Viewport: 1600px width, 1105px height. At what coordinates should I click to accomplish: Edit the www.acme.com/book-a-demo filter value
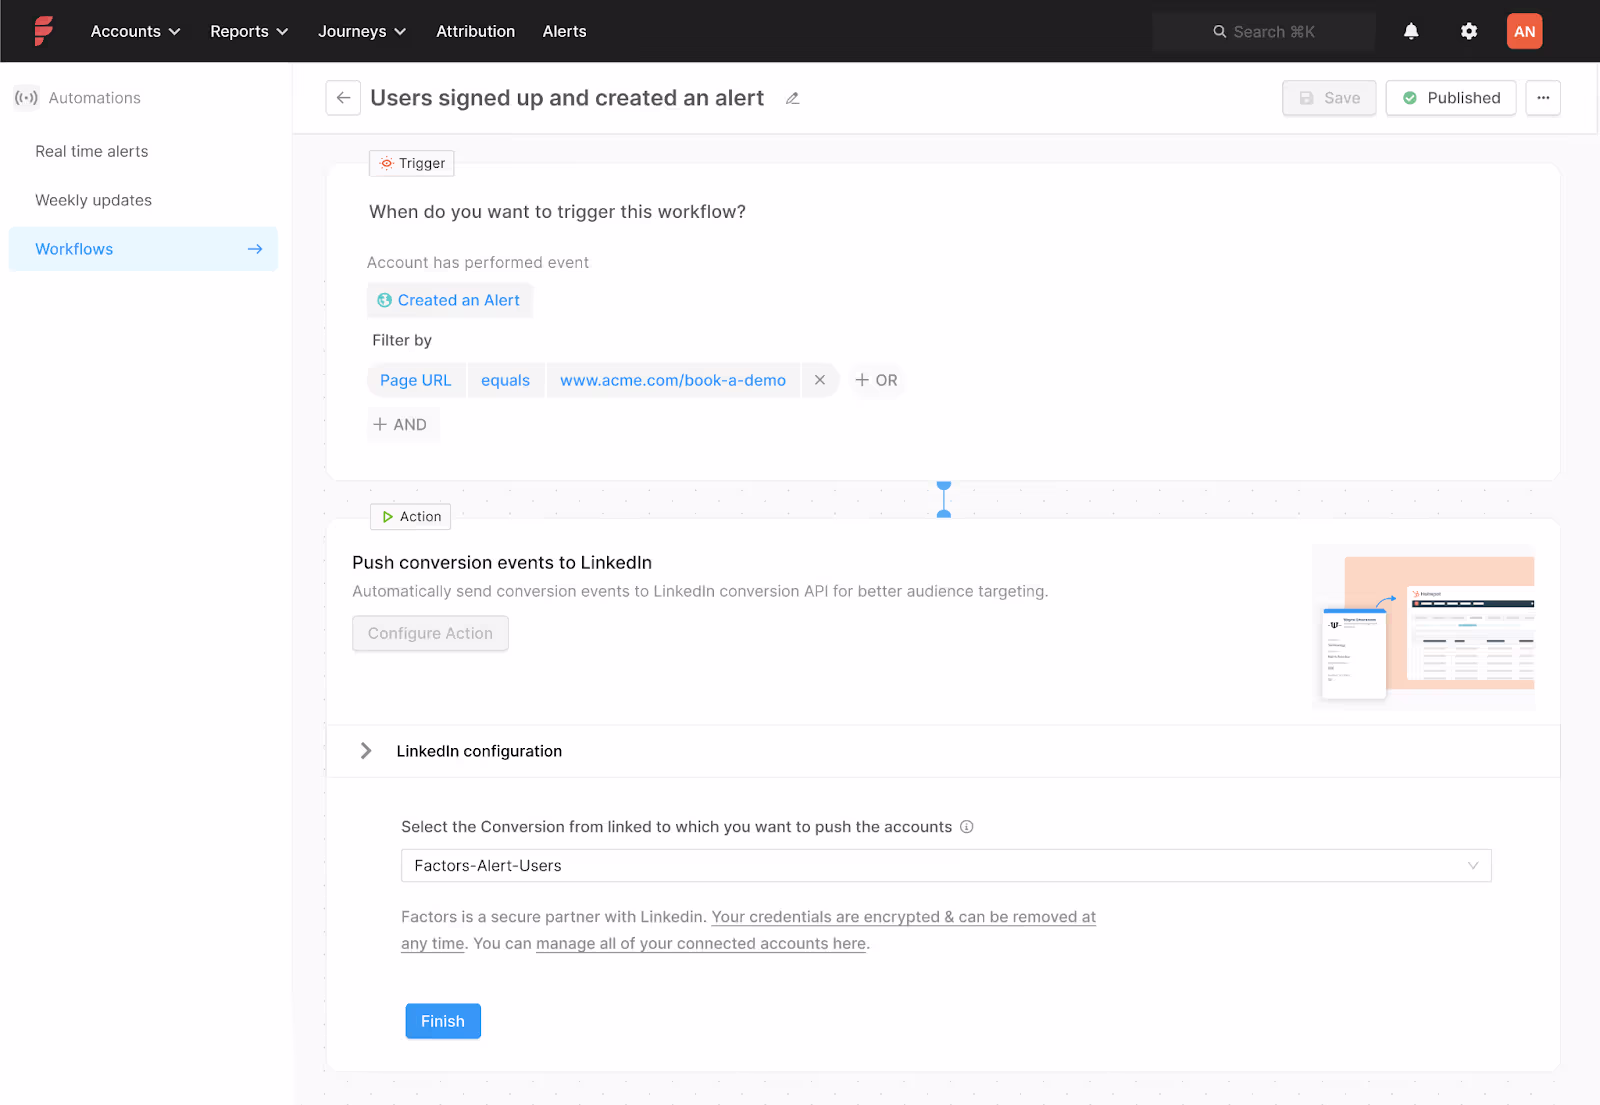tap(673, 380)
